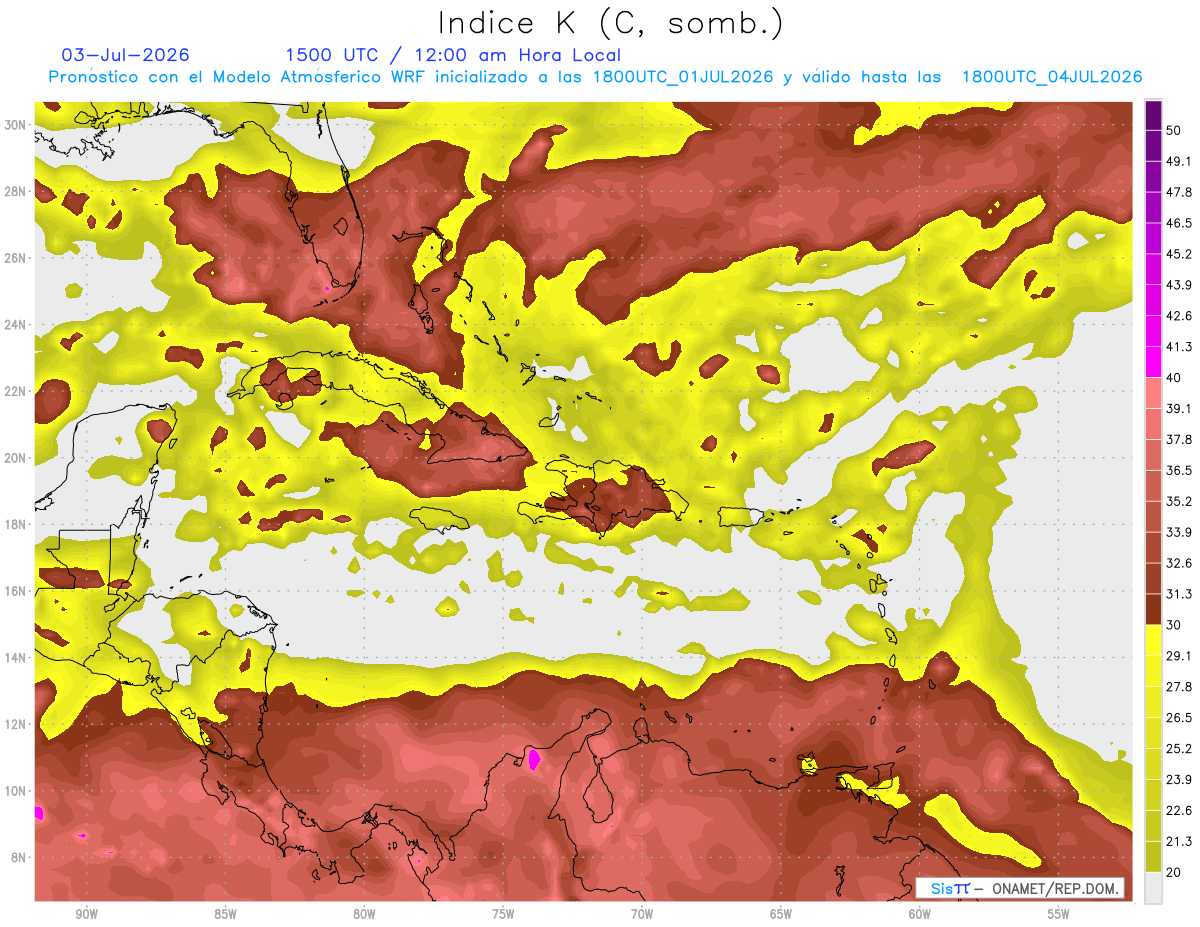Pick the bright yellow swatch between 29.1 and 30
Screen dimensions: 1200x927
click(1153, 640)
